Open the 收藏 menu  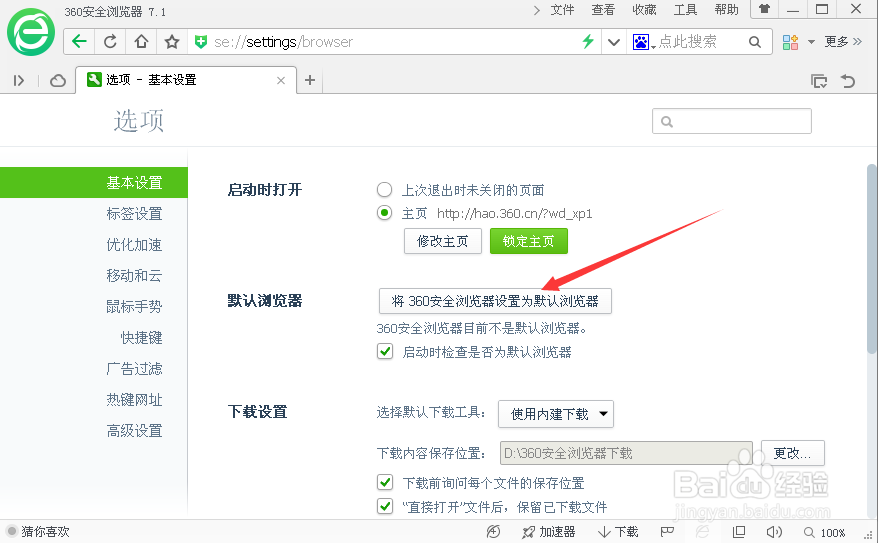(644, 10)
